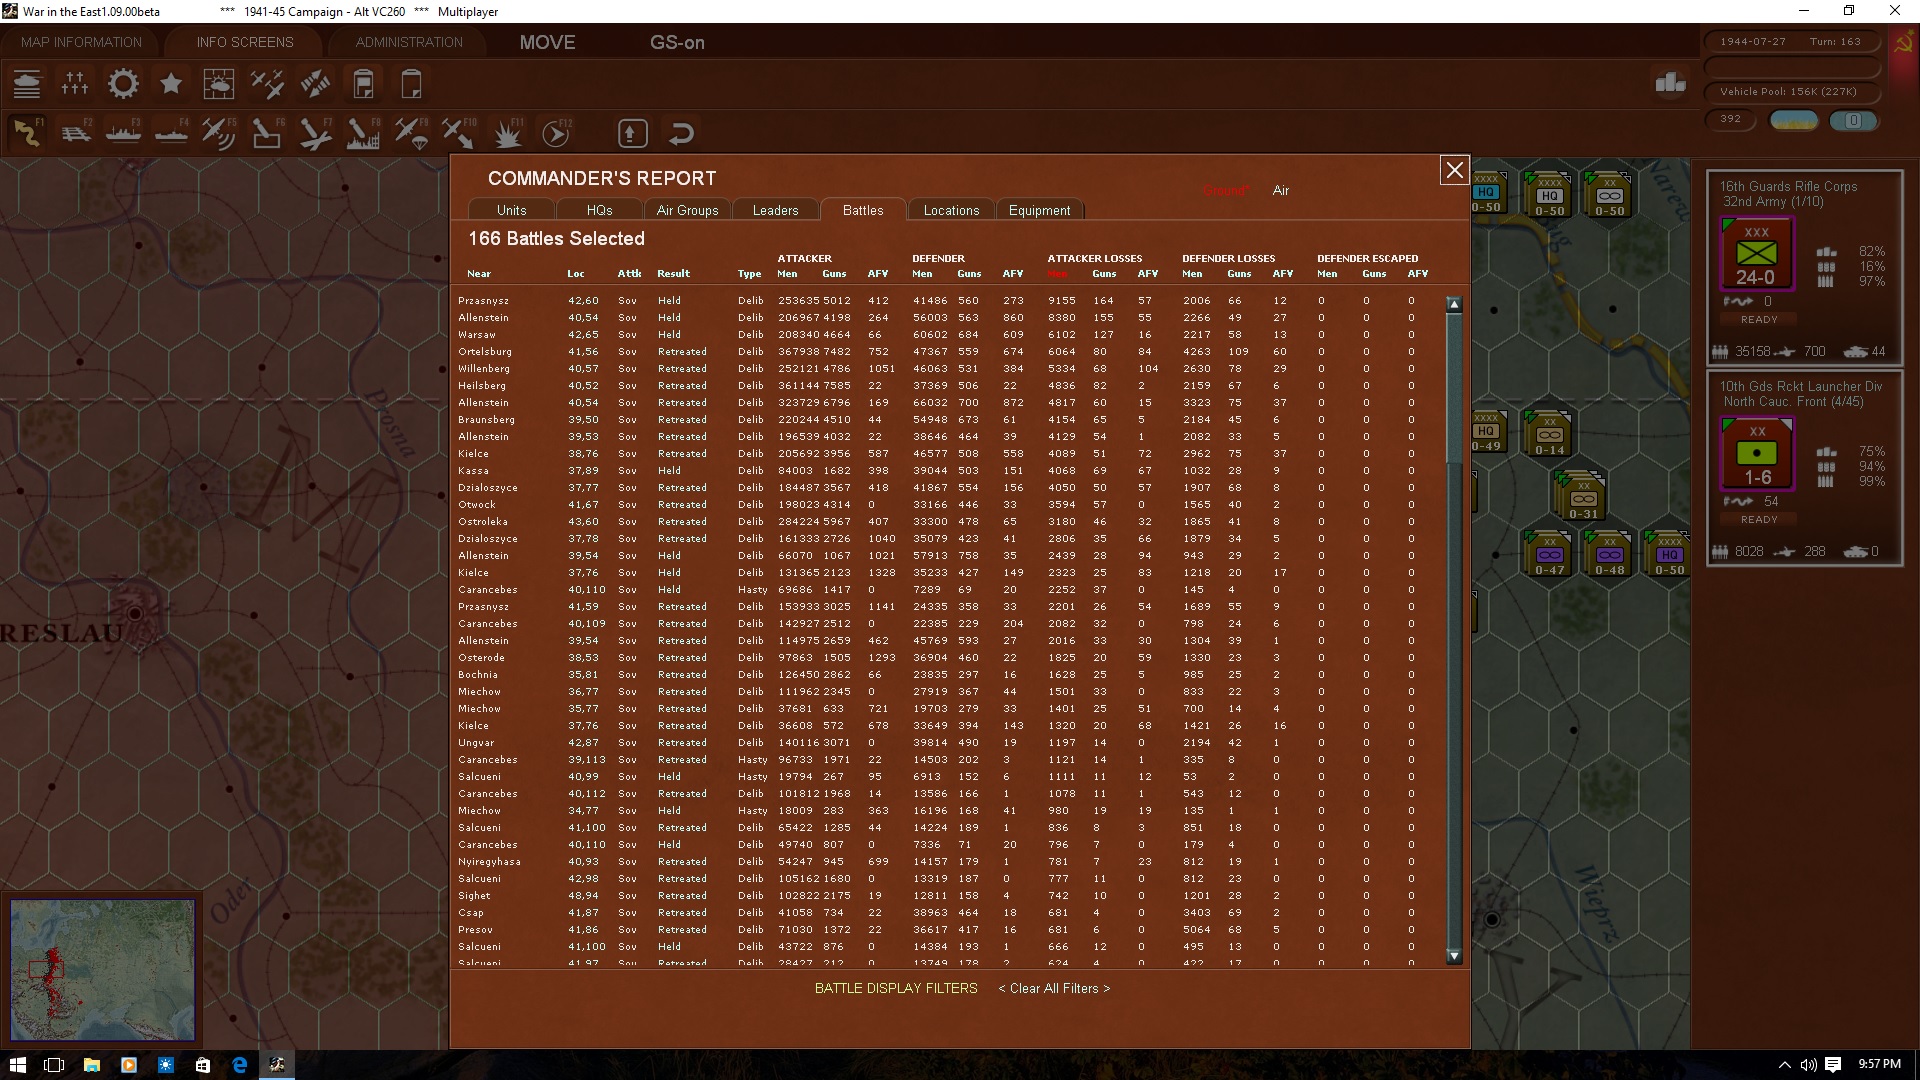Viewport: 1920px width, 1080px height.
Task: Switch to the Leaders tab
Action: (x=775, y=210)
